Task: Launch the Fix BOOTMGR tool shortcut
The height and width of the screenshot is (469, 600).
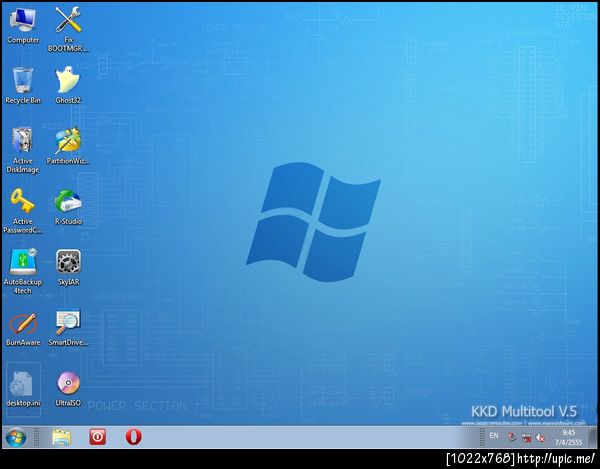Action: click(x=68, y=29)
